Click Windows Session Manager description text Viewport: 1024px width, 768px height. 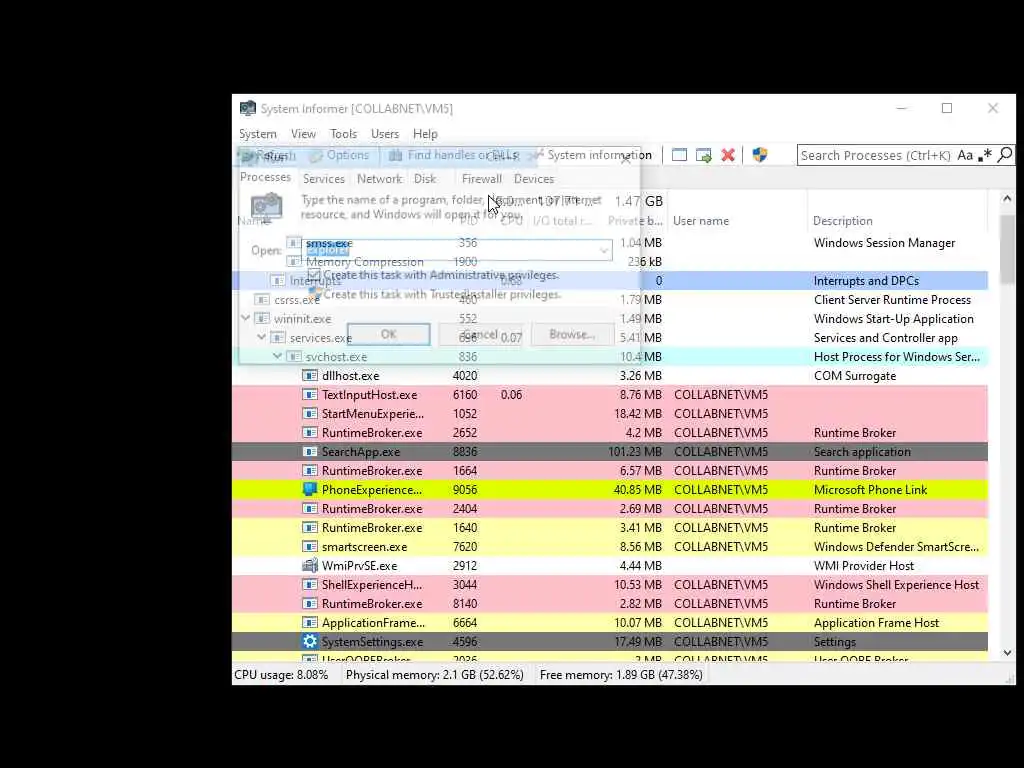point(884,243)
